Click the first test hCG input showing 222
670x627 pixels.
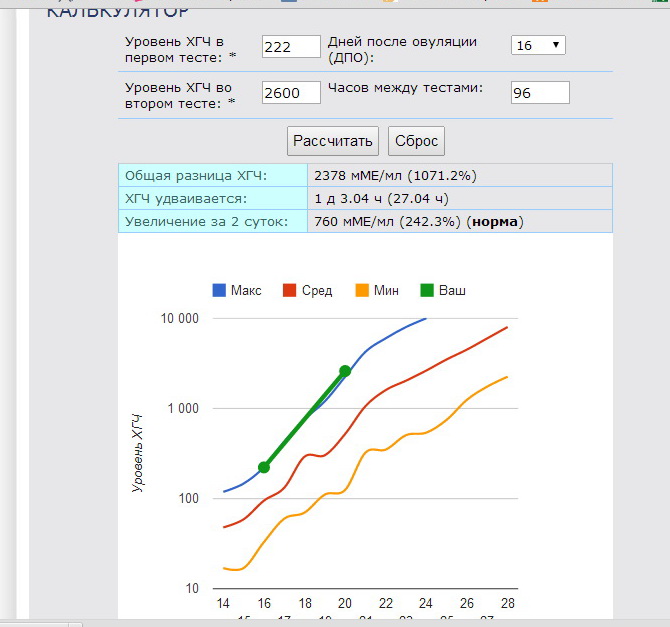[x=289, y=47]
